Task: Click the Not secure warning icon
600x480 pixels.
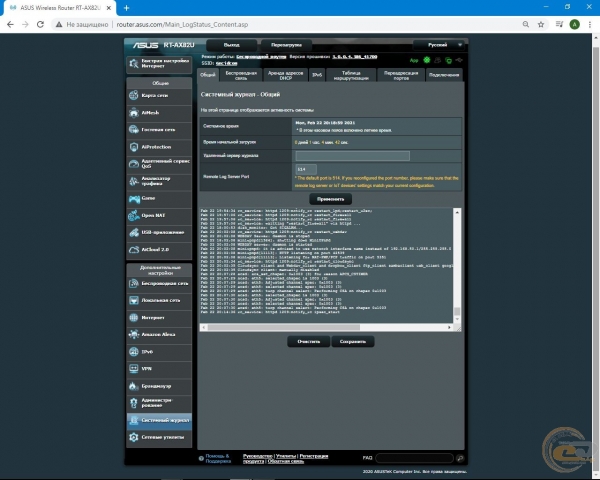Action: coord(59,24)
